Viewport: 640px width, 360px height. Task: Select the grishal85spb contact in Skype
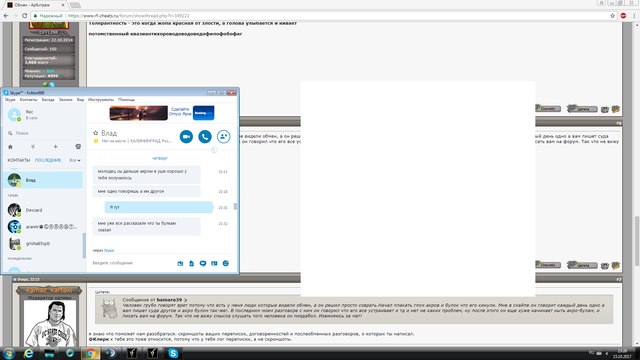coord(43,244)
